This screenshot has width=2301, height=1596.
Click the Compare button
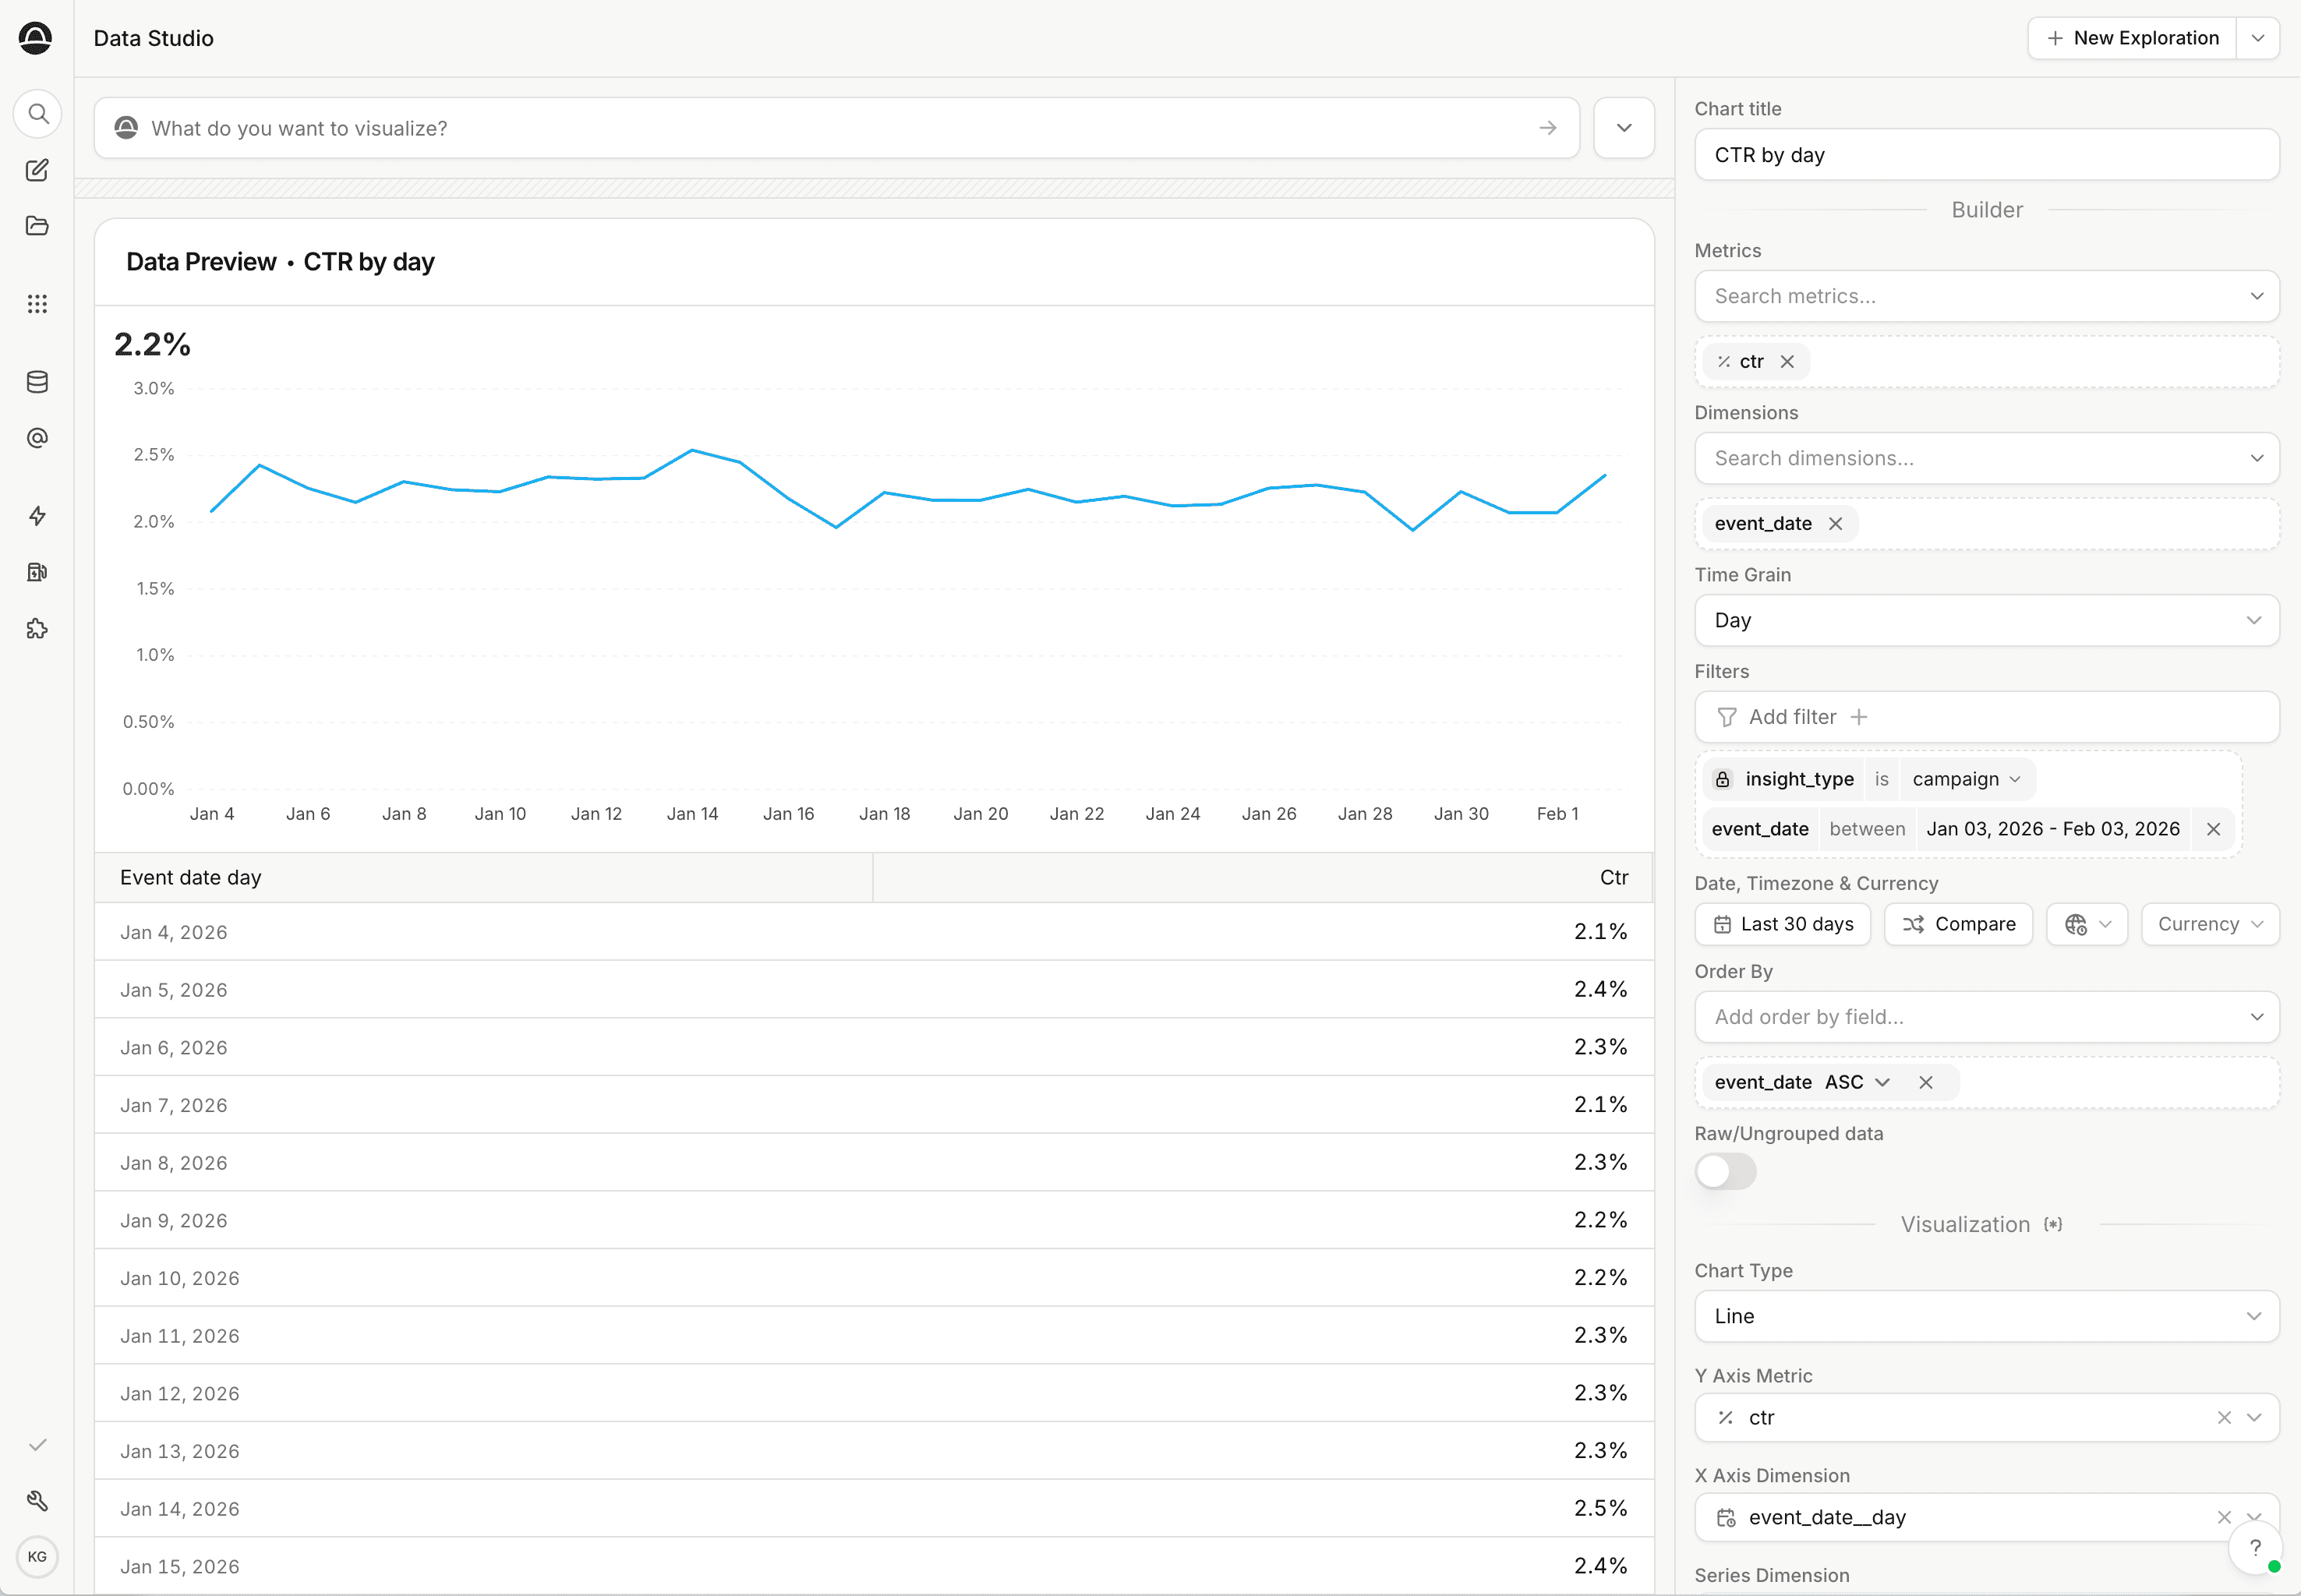point(1958,924)
